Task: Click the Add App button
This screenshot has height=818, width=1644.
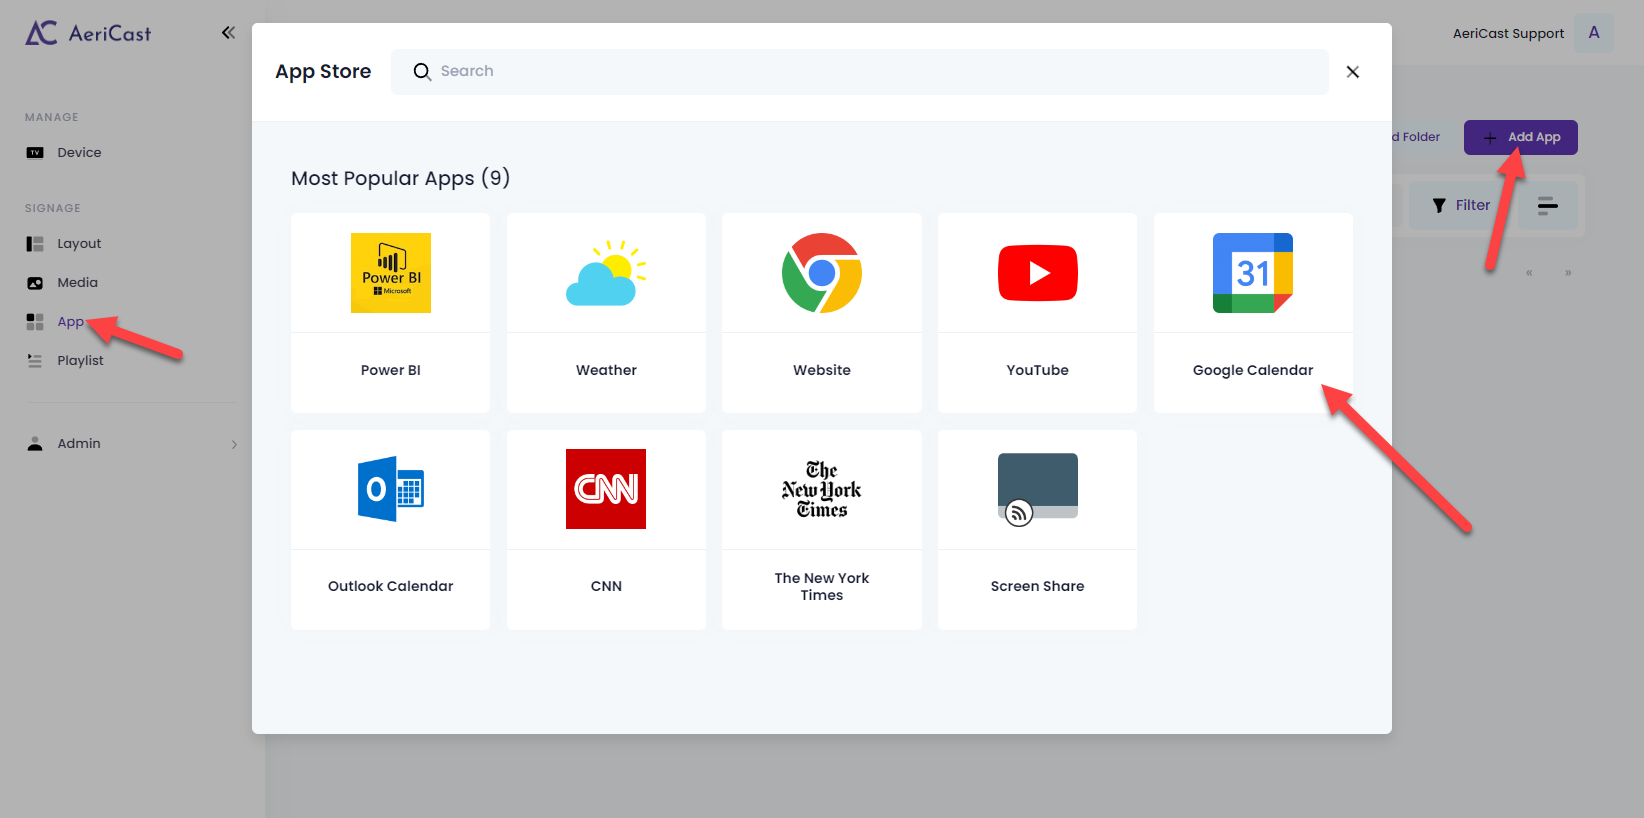Action: (1521, 137)
